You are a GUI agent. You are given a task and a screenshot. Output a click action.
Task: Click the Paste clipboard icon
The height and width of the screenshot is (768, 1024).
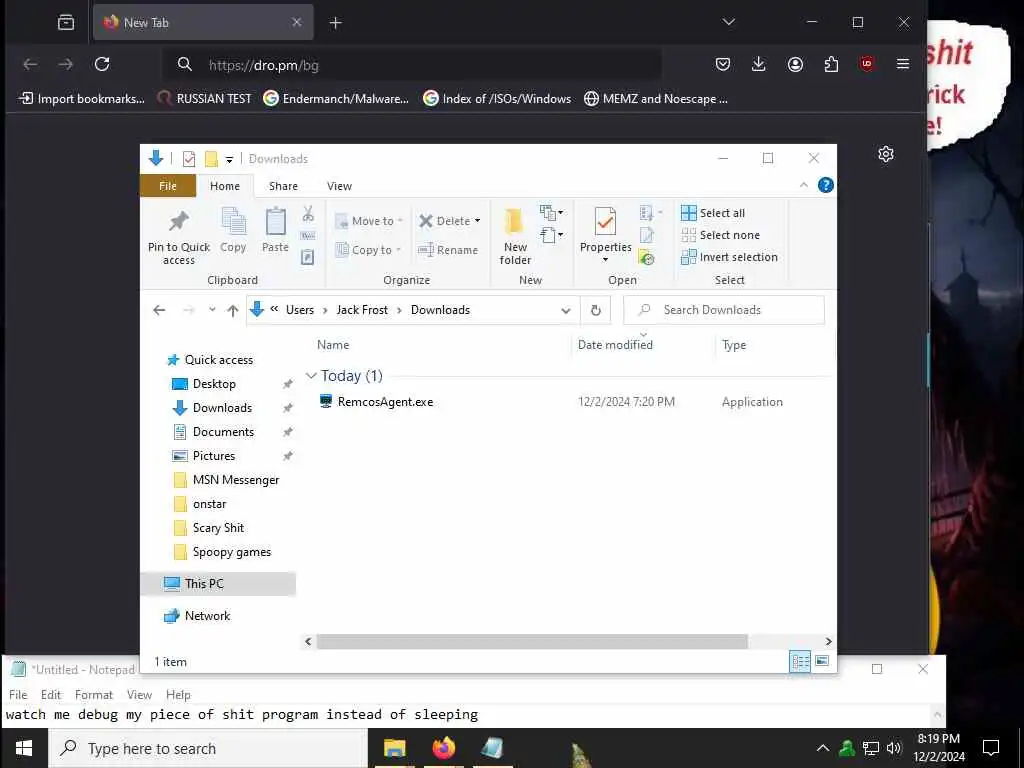(275, 230)
